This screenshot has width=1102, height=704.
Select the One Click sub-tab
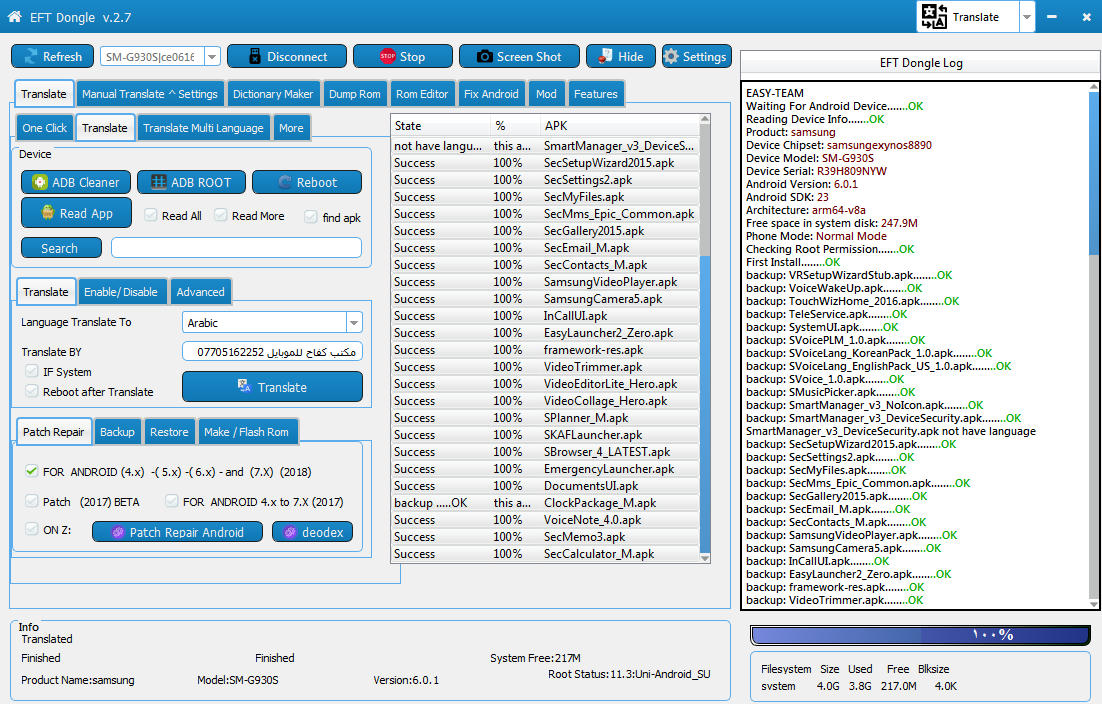pos(44,128)
